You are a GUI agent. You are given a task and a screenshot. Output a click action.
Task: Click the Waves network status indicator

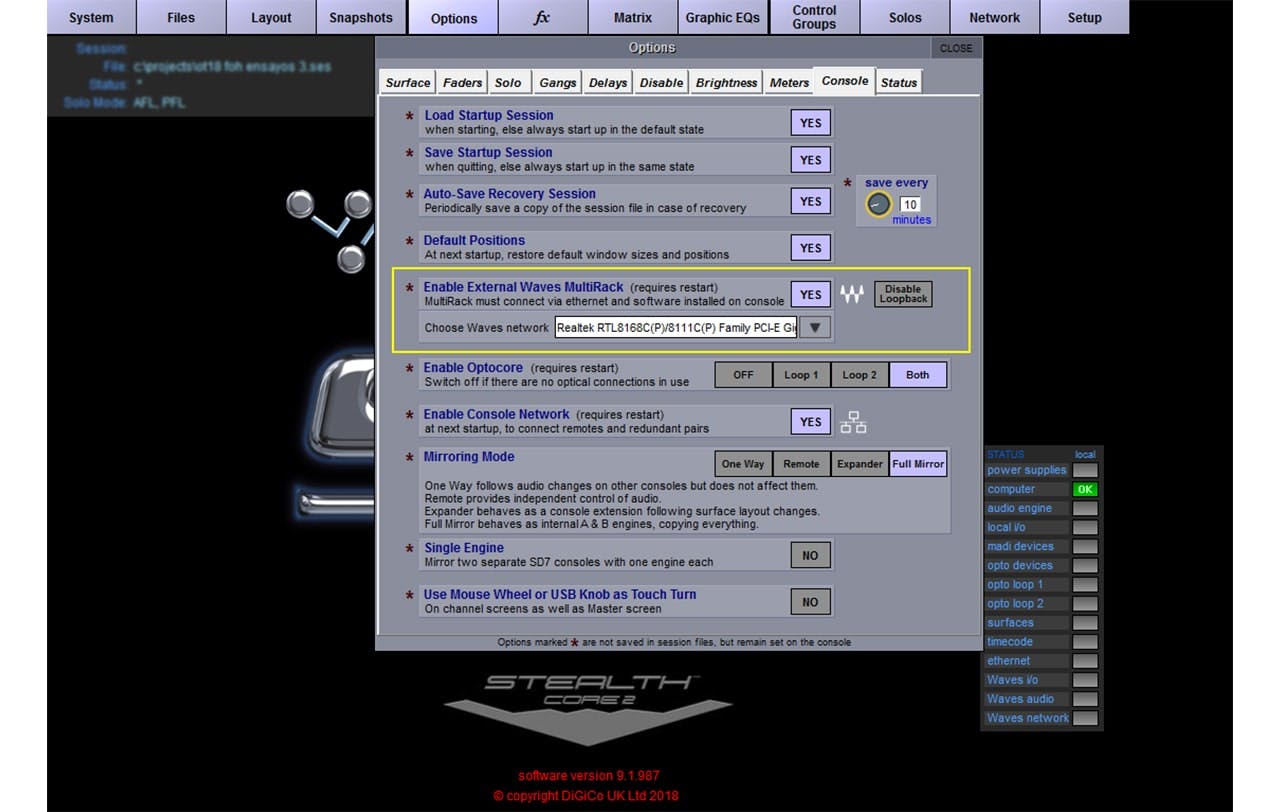(x=1085, y=718)
